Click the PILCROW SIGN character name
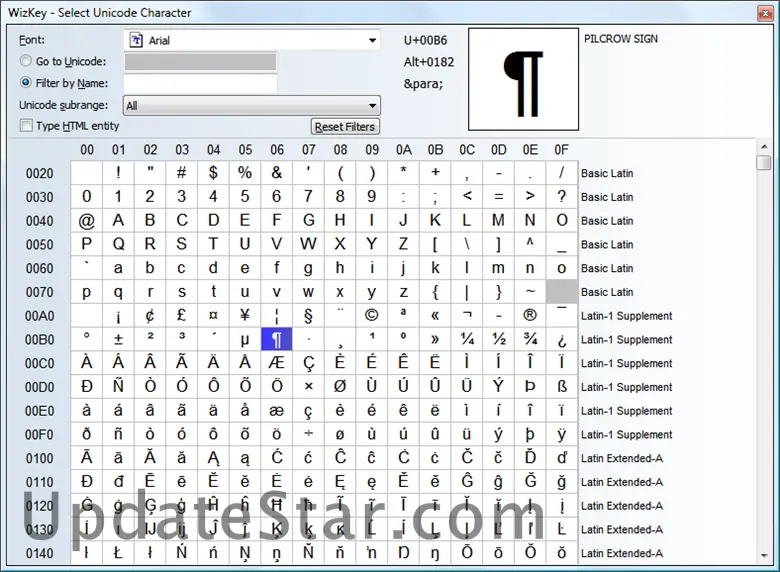Screen dimensions: 780x572 pyautogui.click(x=621, y=39)
